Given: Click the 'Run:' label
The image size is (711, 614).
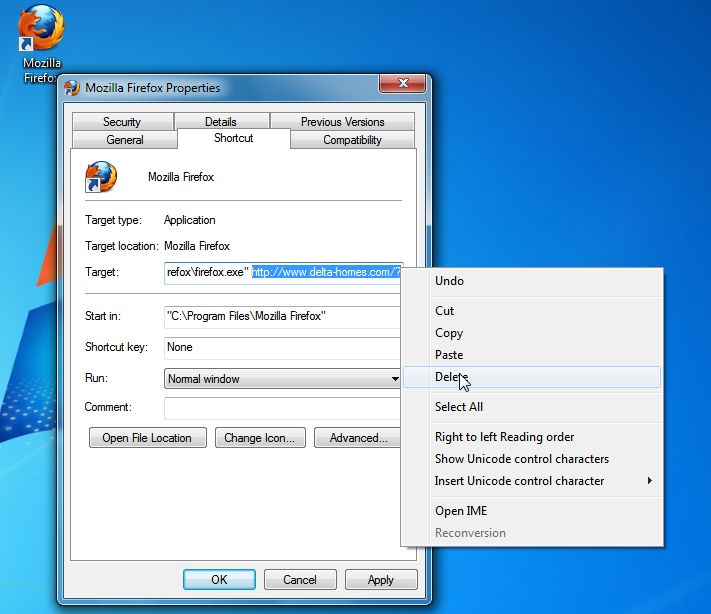Looking at the screenshot, I should tap(96, 378).
